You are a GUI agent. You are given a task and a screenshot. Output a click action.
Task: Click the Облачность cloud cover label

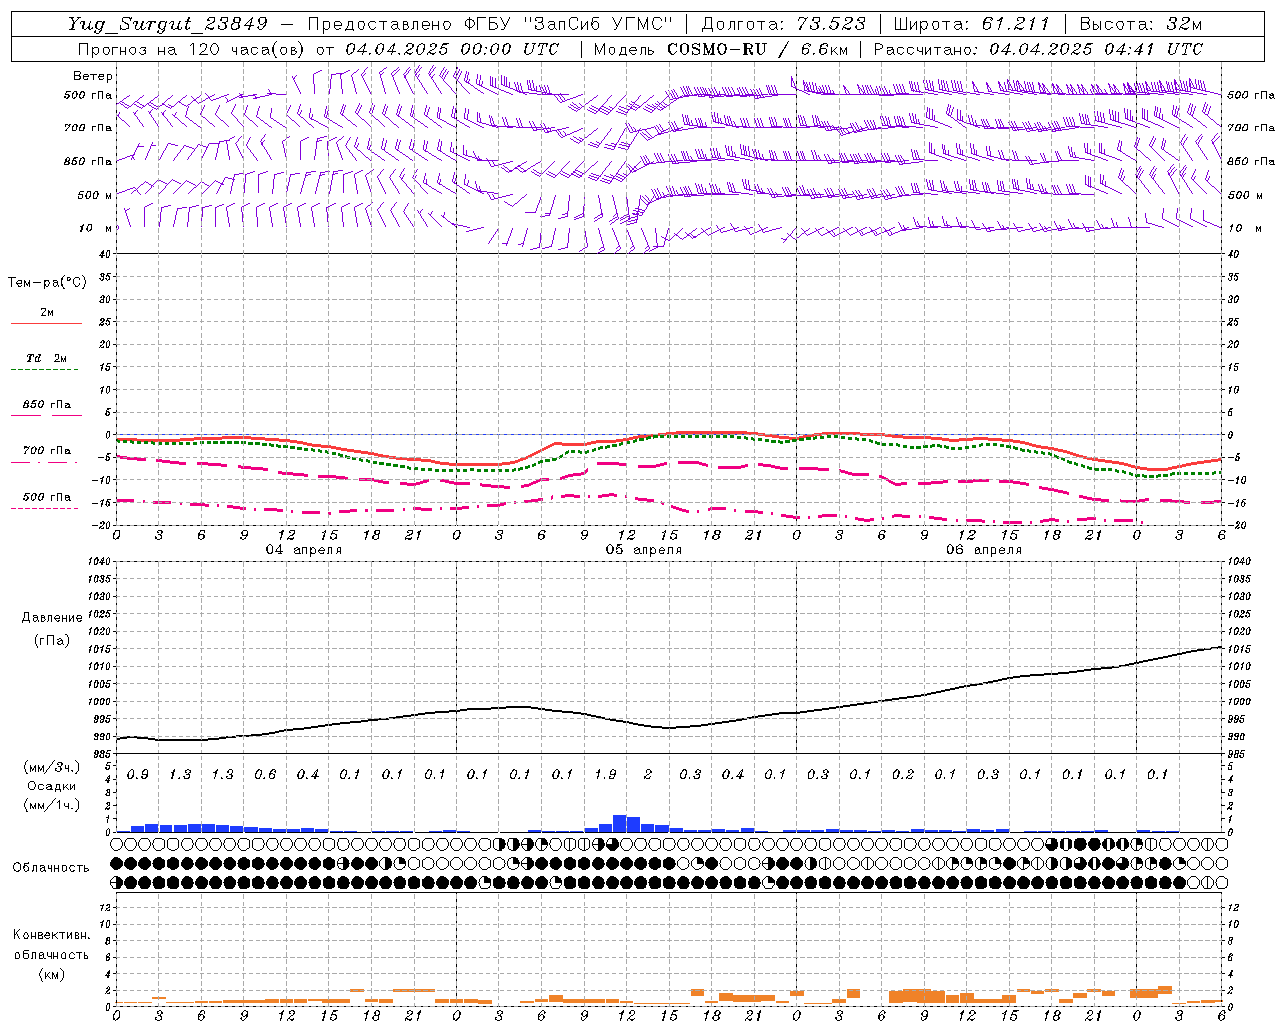51,867
